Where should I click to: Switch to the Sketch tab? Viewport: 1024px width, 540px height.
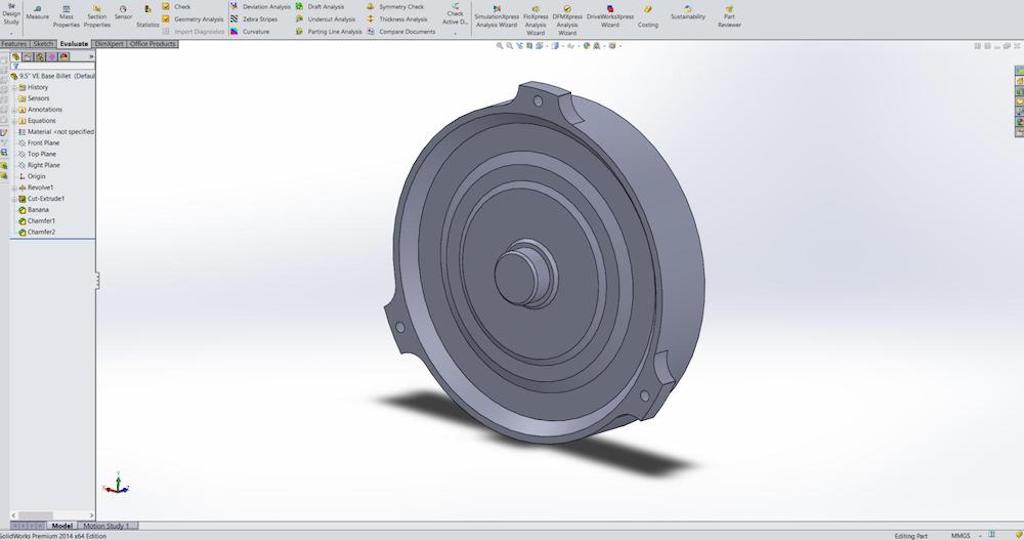click(x=43, y=44)
